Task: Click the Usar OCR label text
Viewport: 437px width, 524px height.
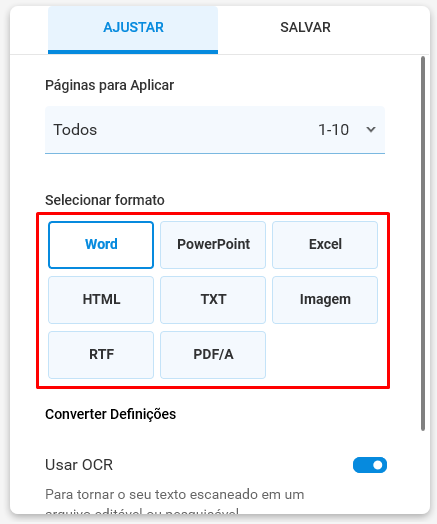Action: coord(79,465)
